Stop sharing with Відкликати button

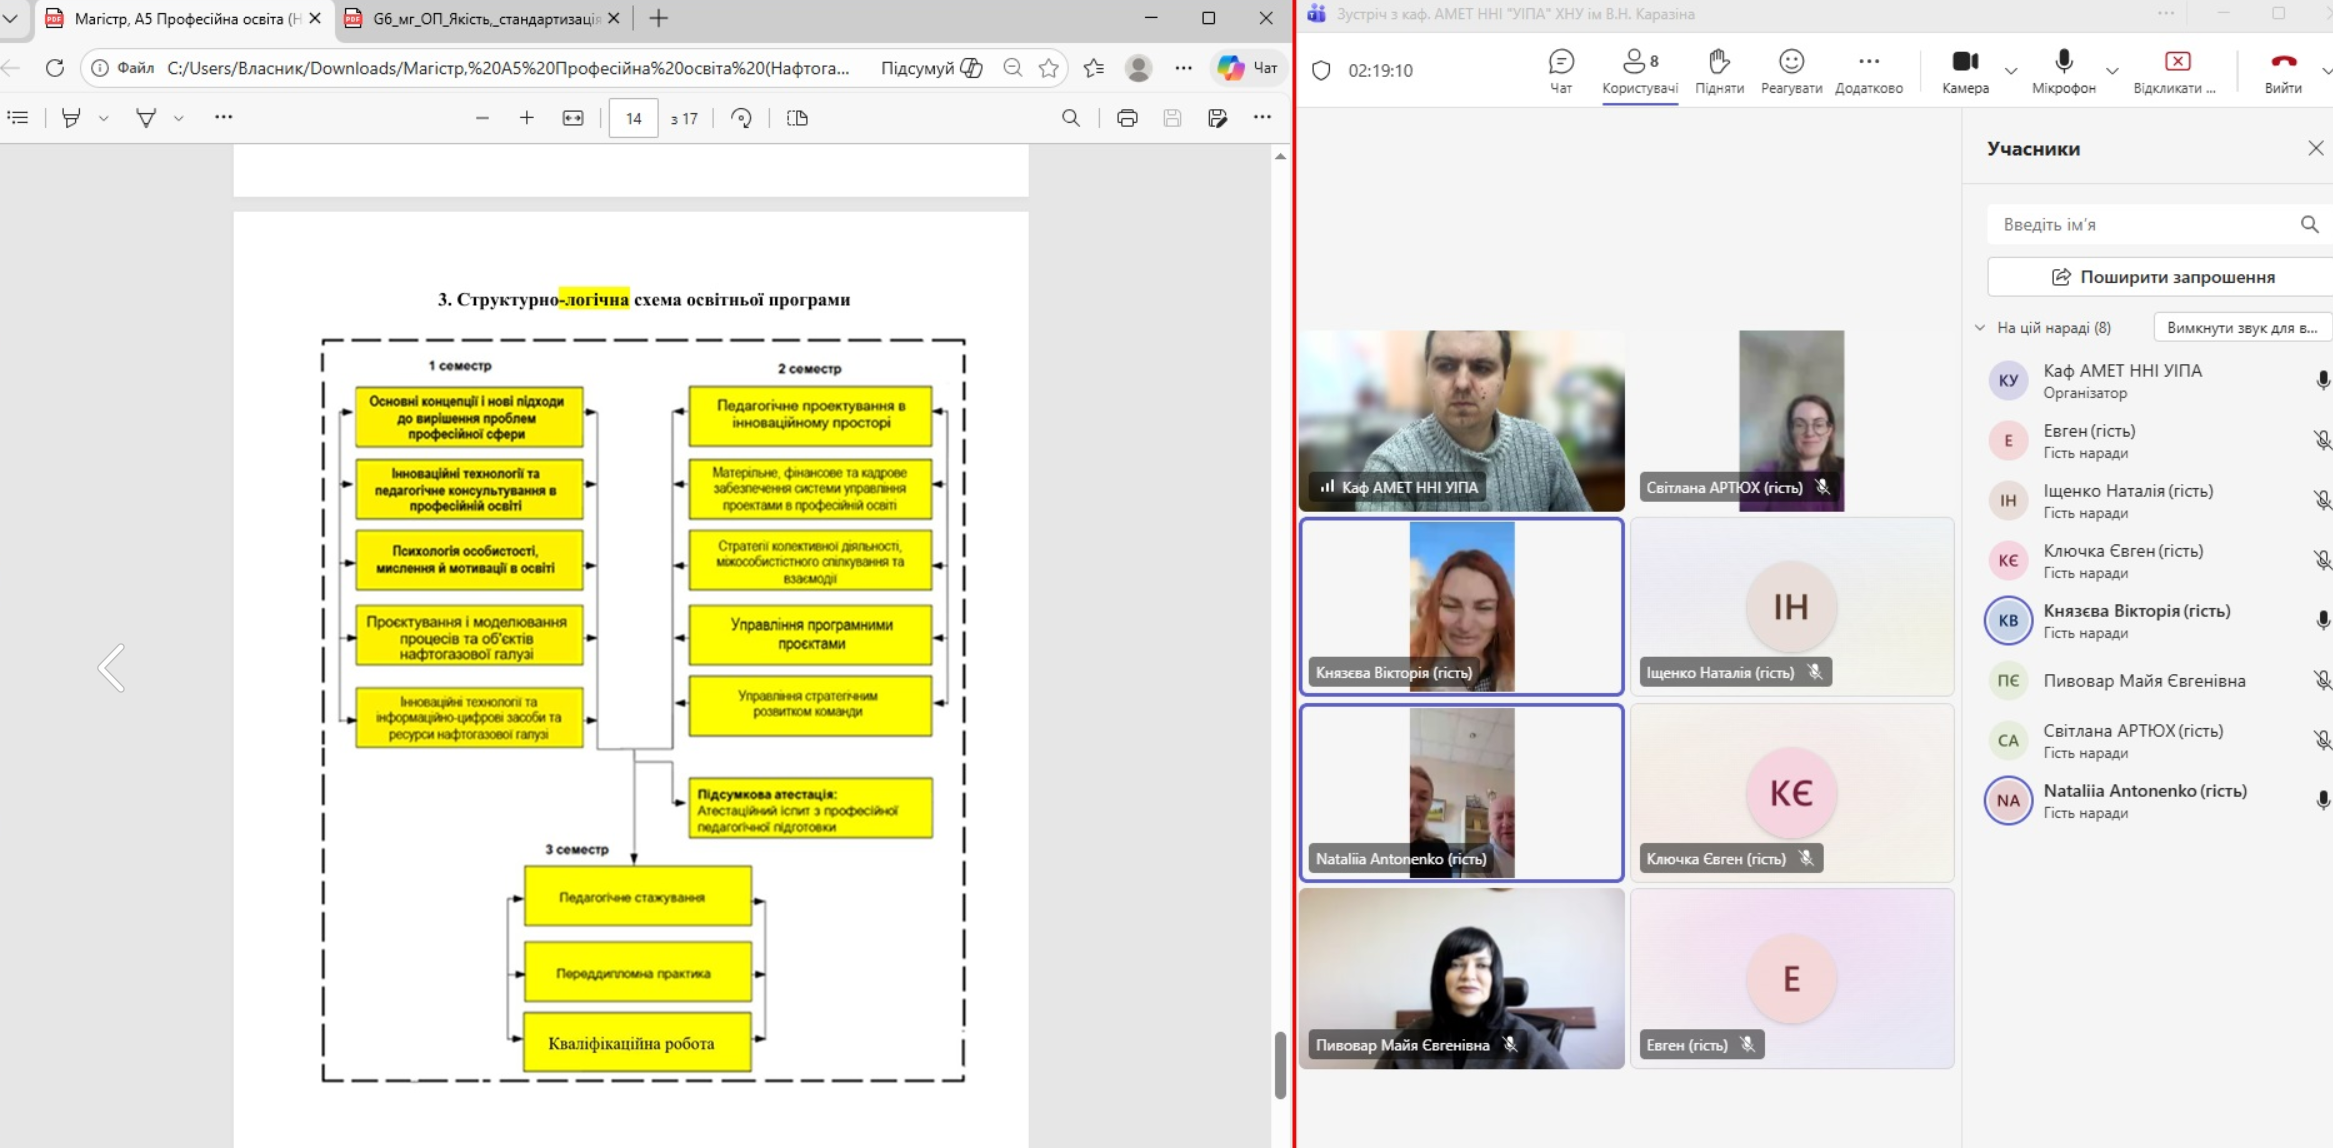coord(2176,70)
